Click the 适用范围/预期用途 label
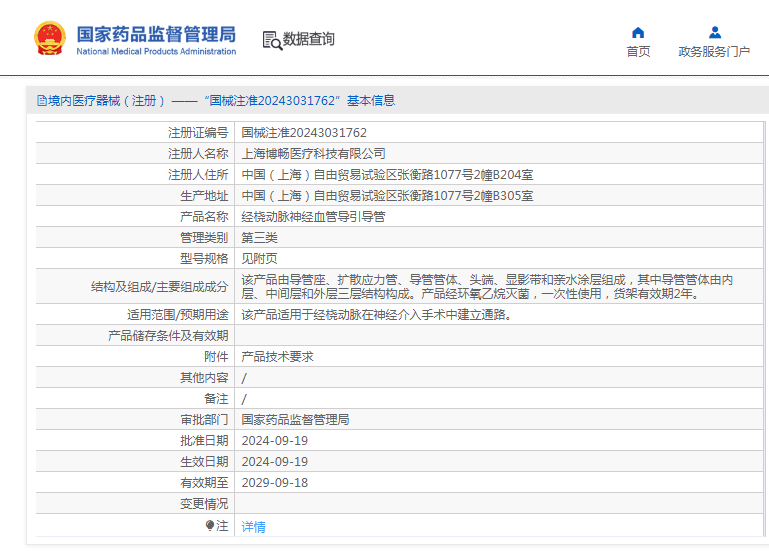The width and height of the screenshot is (769, 554). tap(178, 315)
